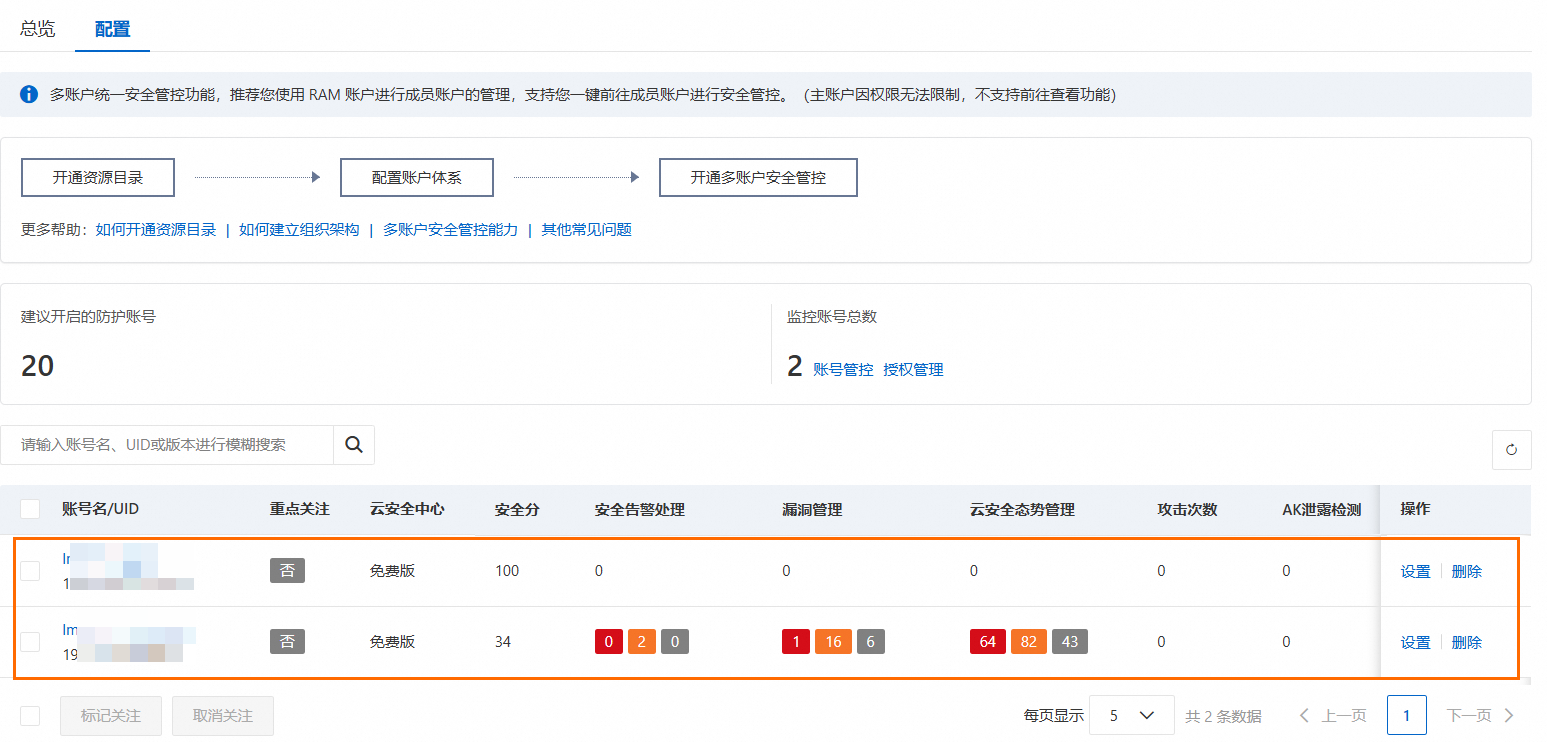1547x742 pixels.
Task: Click the 开通资源目录 step button
Action: 98,177
